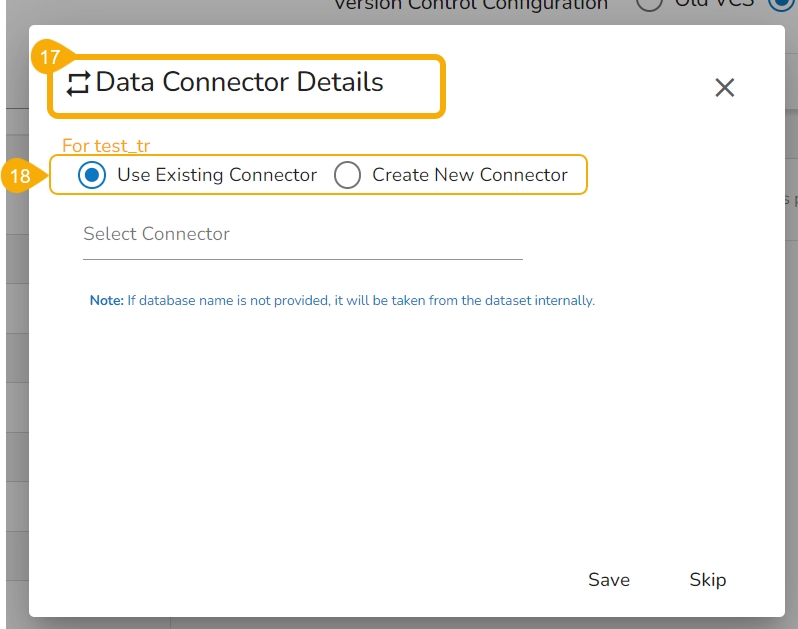Click the orange annotation badge numbered 18

21,177
